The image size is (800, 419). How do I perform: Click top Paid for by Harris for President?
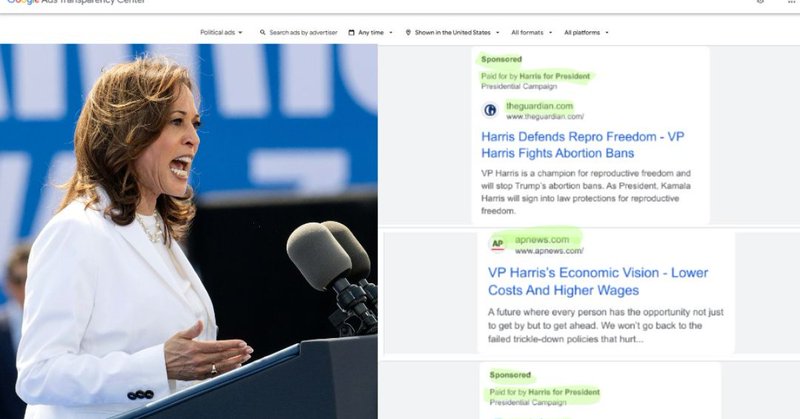coord(535,76)
